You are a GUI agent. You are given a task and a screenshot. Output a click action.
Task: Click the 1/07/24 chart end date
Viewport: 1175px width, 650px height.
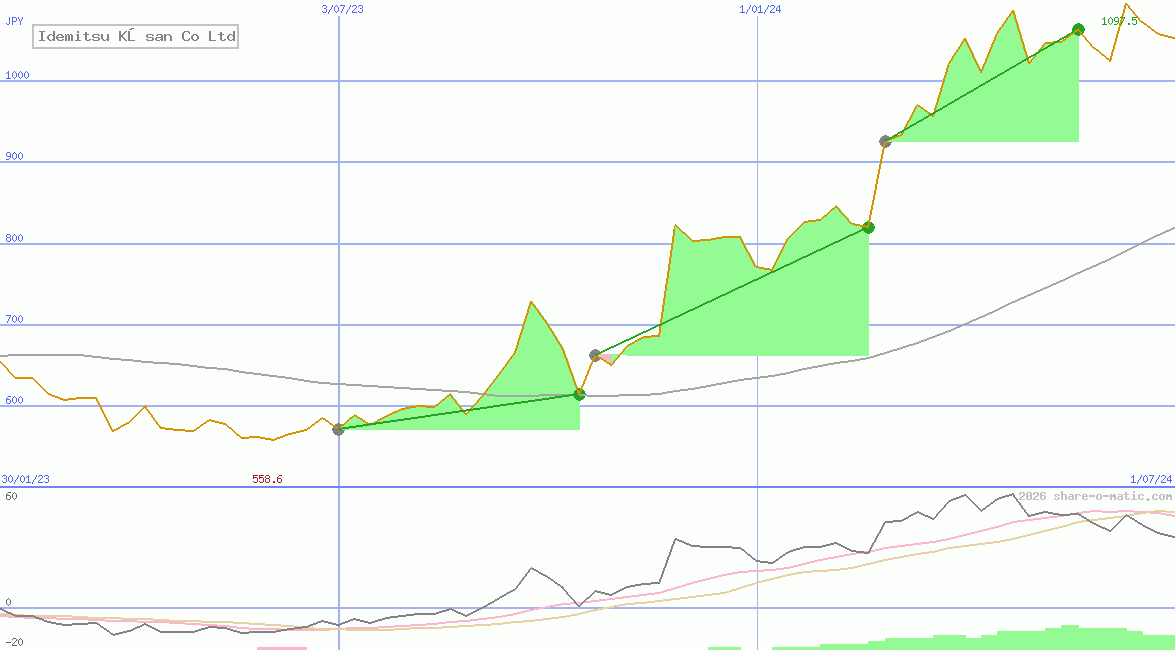pyautogui.click(x=1150, y=479)
